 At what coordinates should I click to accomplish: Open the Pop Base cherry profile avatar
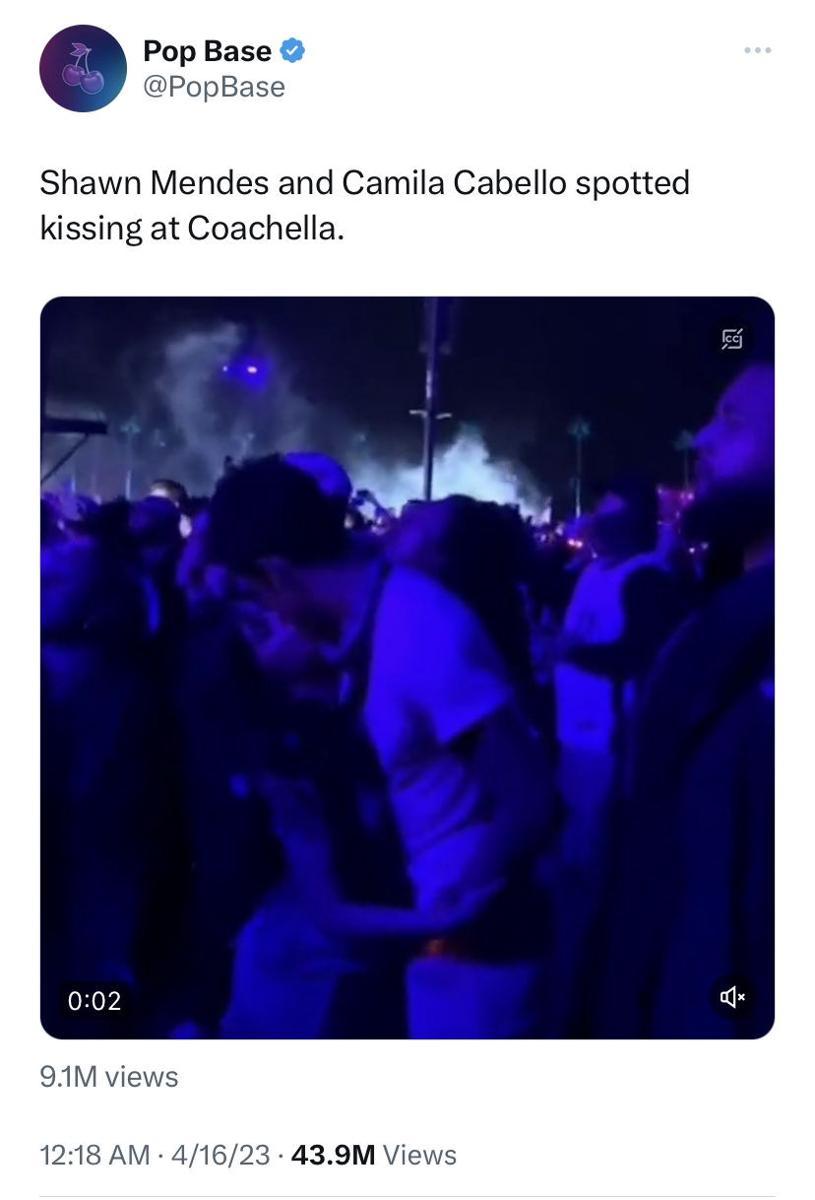[x=83, y=68]
